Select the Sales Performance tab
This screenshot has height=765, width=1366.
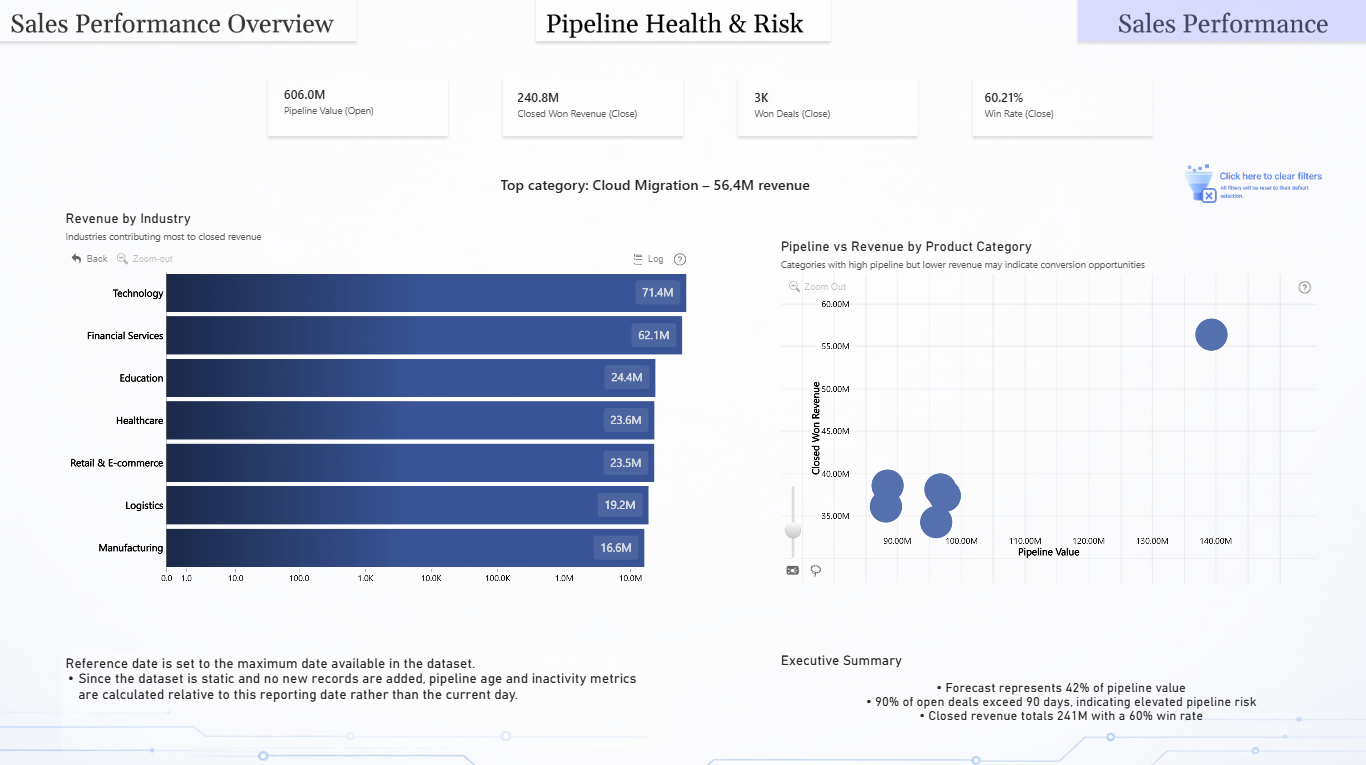(x=1222, y=22)
